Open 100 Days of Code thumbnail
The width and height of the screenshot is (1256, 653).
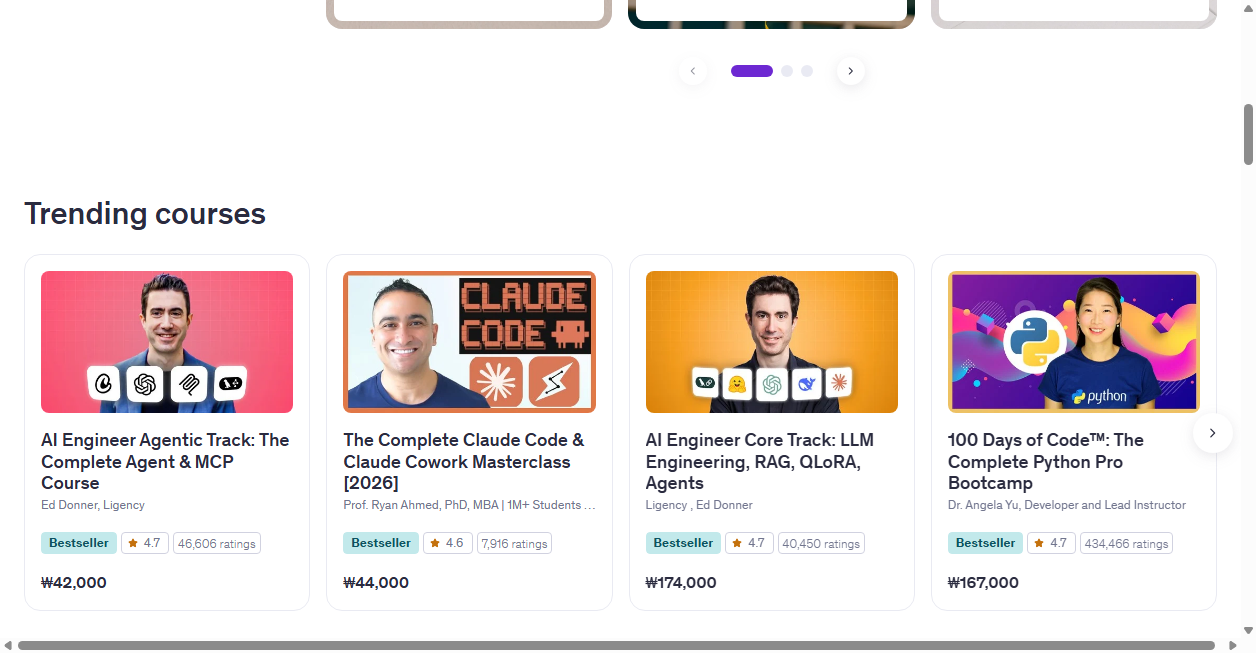[x=1074, y=342]
